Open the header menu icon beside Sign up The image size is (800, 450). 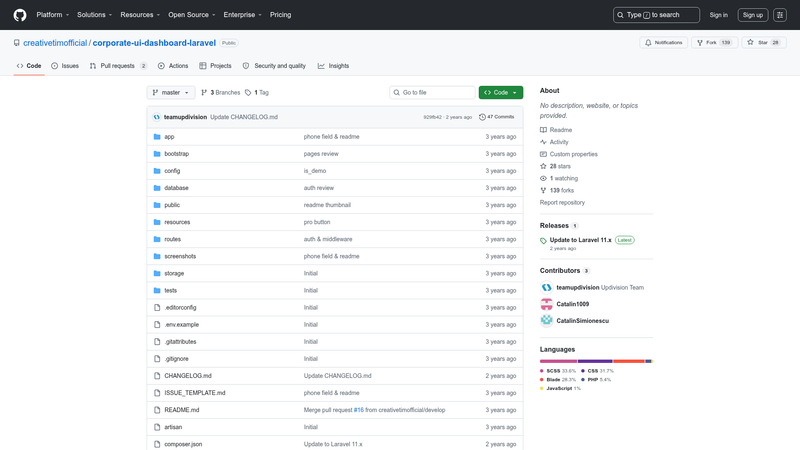pos(780,15)
